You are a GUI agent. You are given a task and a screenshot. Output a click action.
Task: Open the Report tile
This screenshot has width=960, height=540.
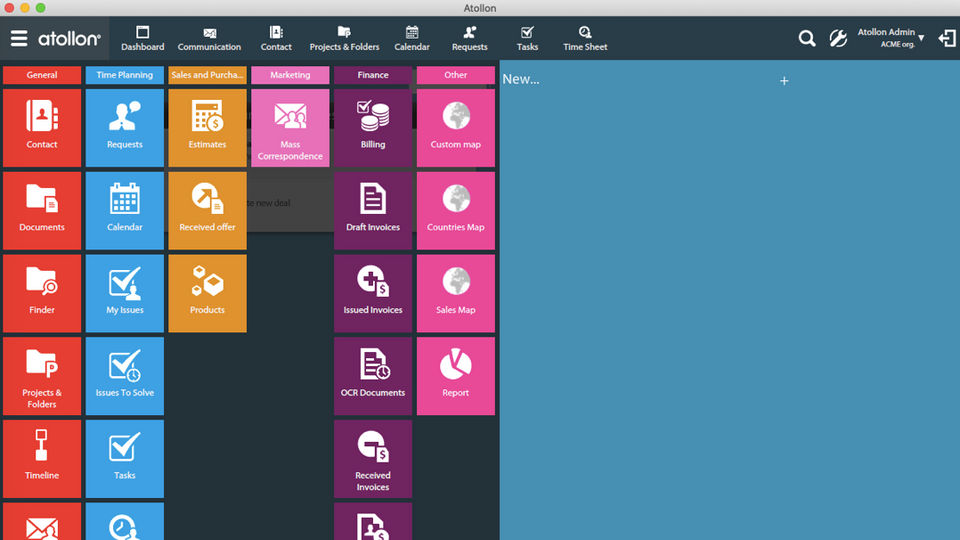coord(456,376)
